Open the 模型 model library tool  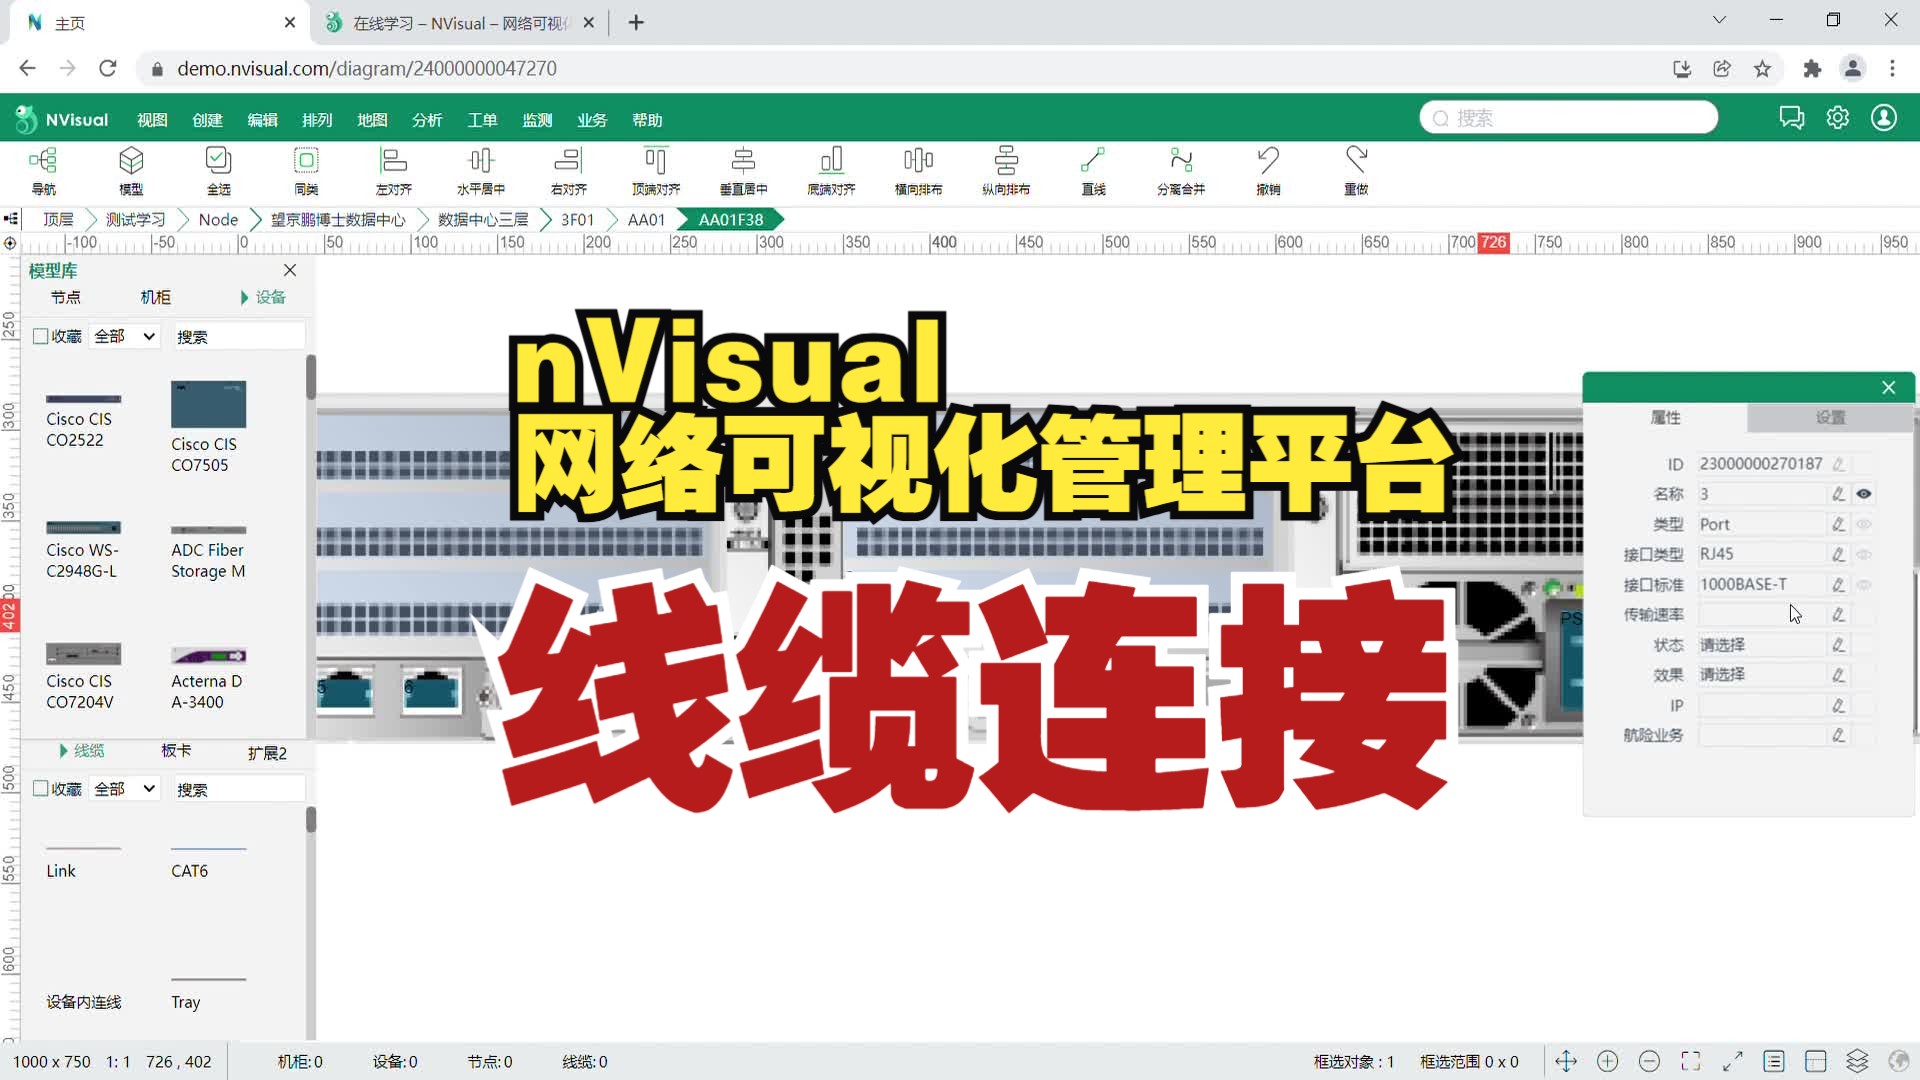pyautogui.click(x=131, y=170)
